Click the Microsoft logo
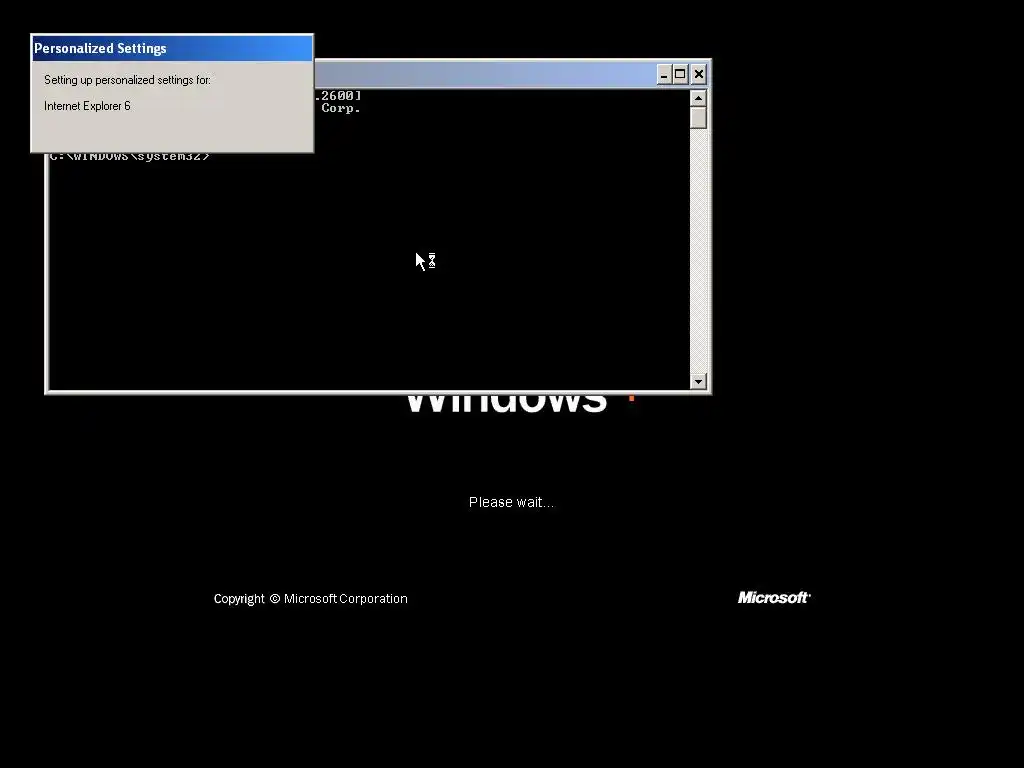This screenshot has height=768, width=1024. [x=774, y=598]
